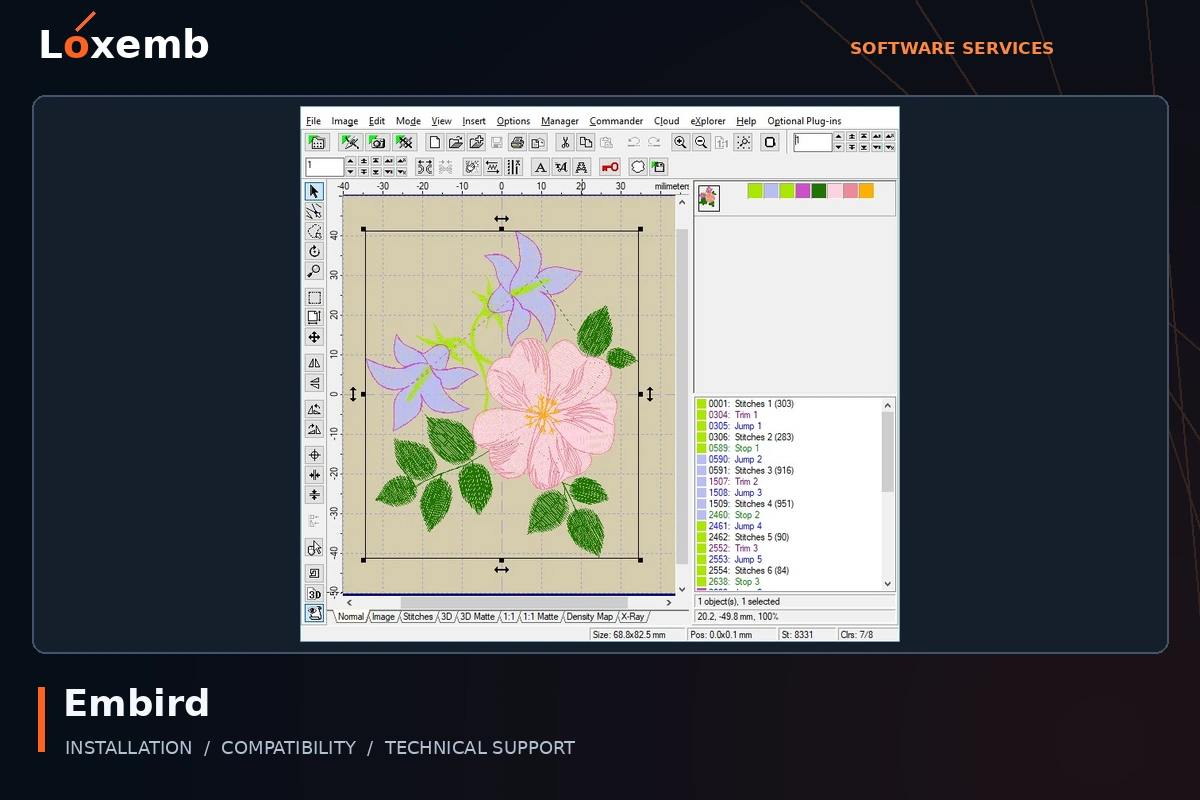Click the 'Size: 68.8x82.5 mm' status entry

coord(636,634)
